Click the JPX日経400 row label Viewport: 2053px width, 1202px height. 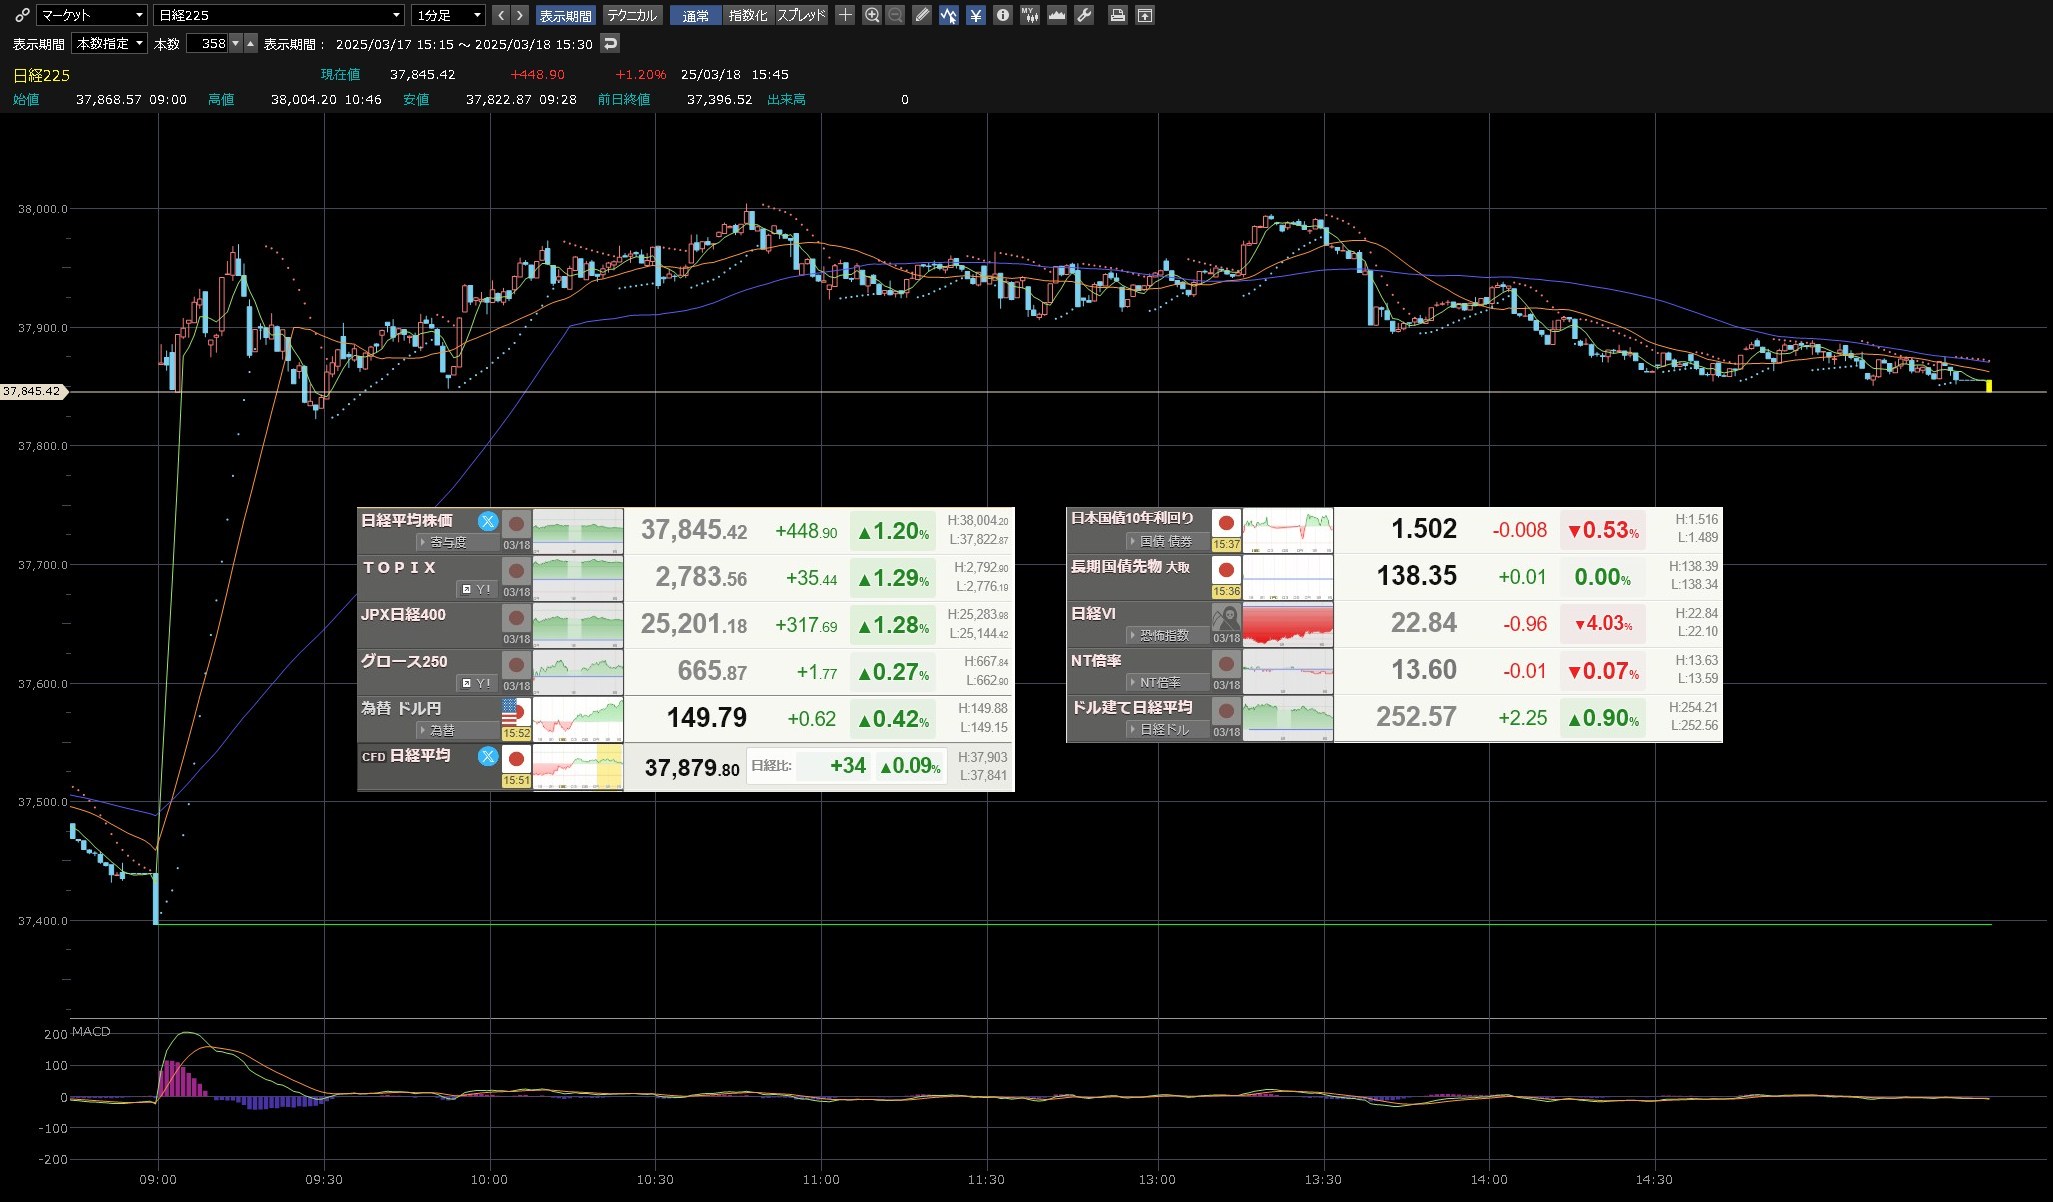403,614
